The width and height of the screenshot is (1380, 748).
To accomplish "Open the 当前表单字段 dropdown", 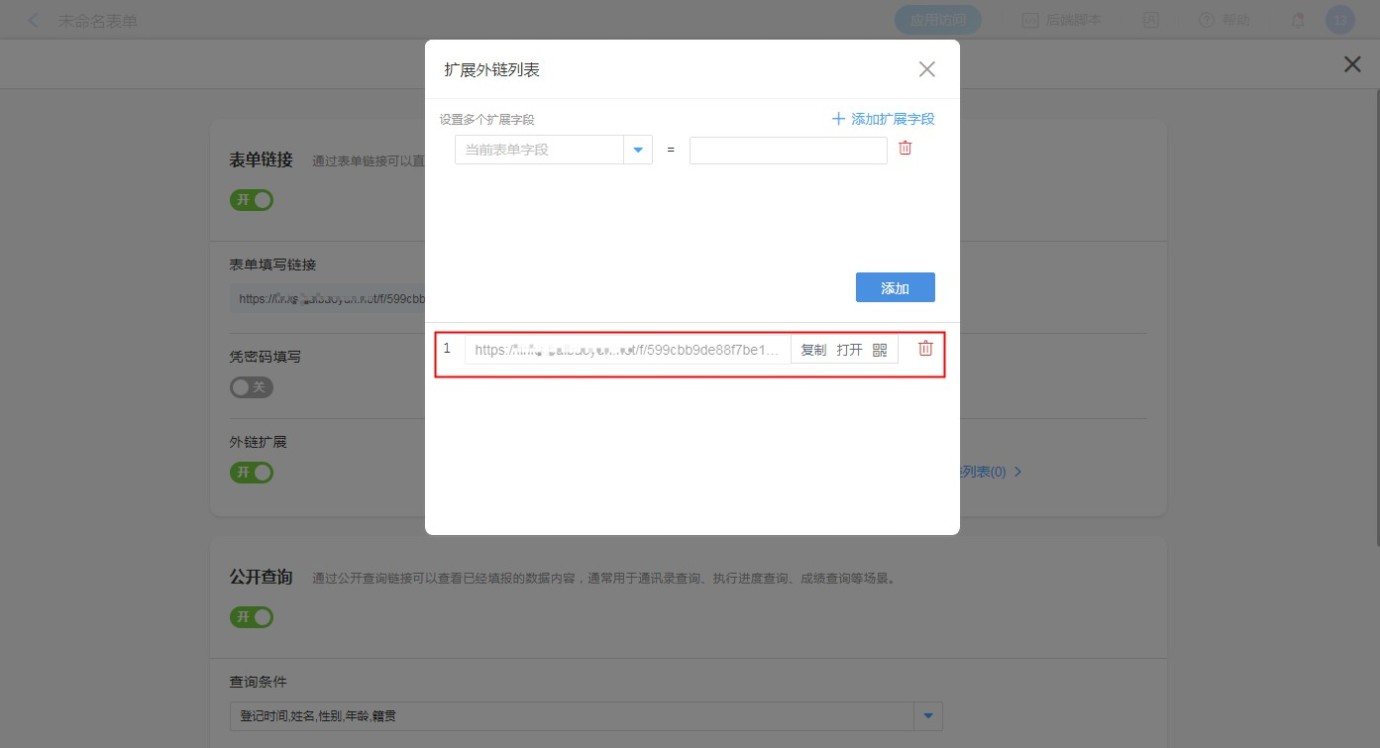I will coord(638,150).
